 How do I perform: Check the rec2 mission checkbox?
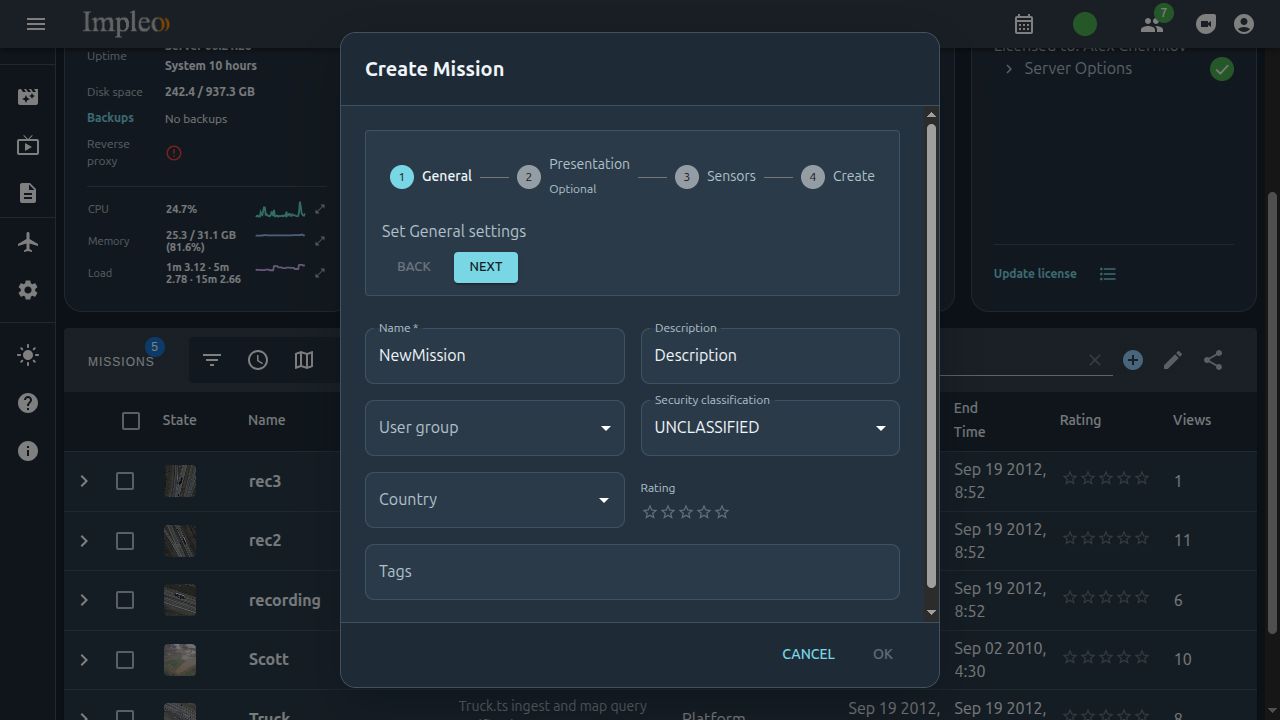click(125, 541)
